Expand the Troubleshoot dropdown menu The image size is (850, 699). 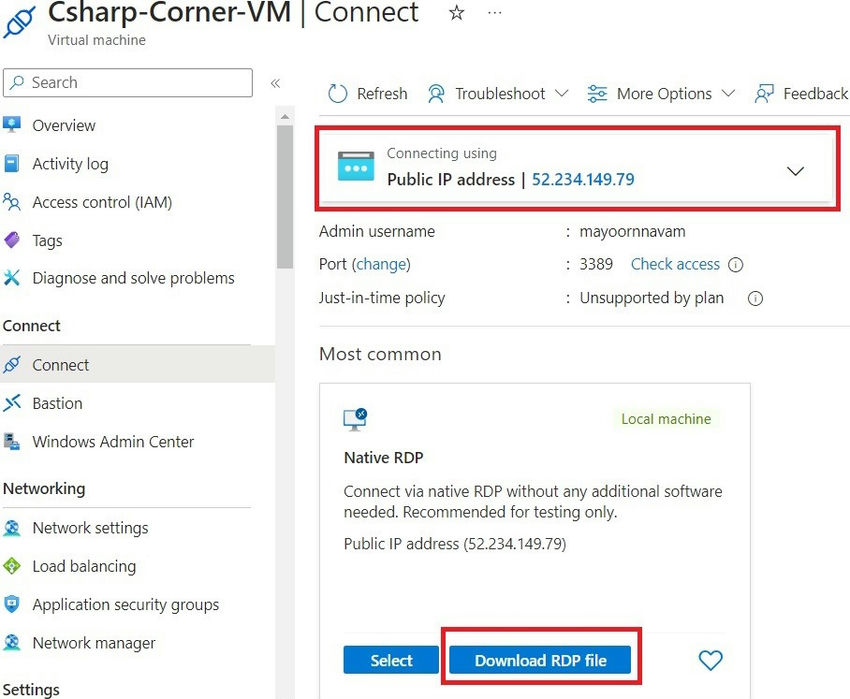pyautogui.click(x=563, y=93)
